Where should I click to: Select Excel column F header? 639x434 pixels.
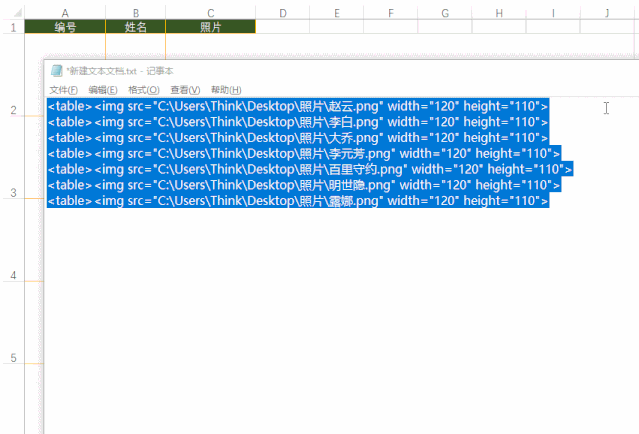tap(390, 13)
